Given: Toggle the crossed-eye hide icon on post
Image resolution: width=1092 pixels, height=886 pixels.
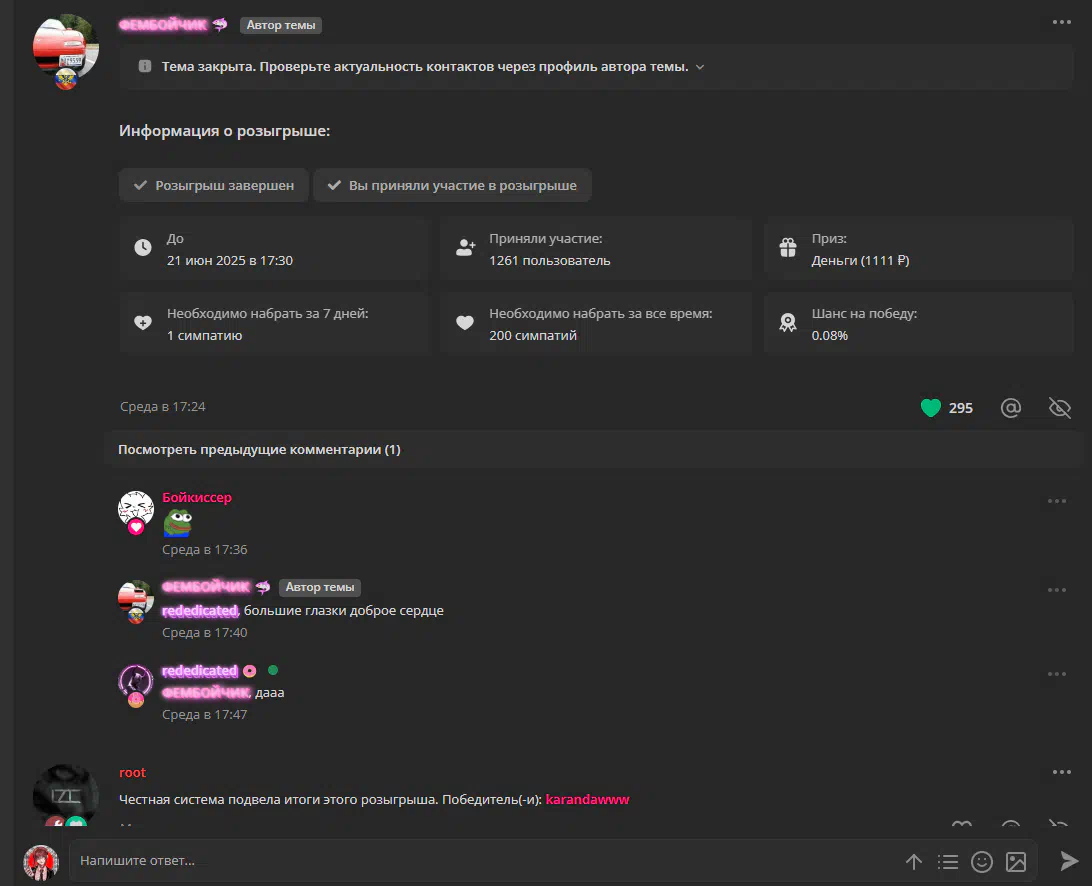Looking at the screenshot, I should pyautogui.click(x=1059, y=407).
